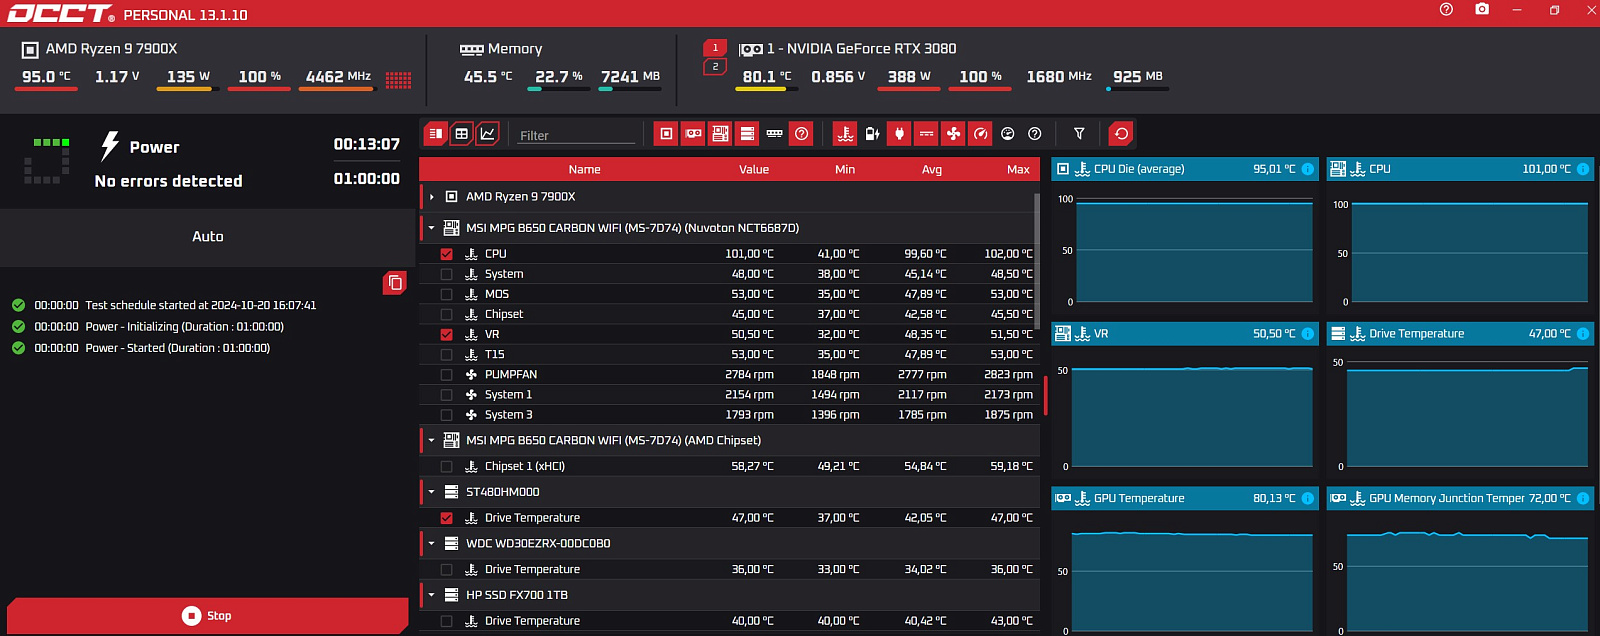This screenshot has width=1600, height=636.
Task: Click the CPU Die (average) graph area
Action: pyautogui.click(x=1194, y=250)
